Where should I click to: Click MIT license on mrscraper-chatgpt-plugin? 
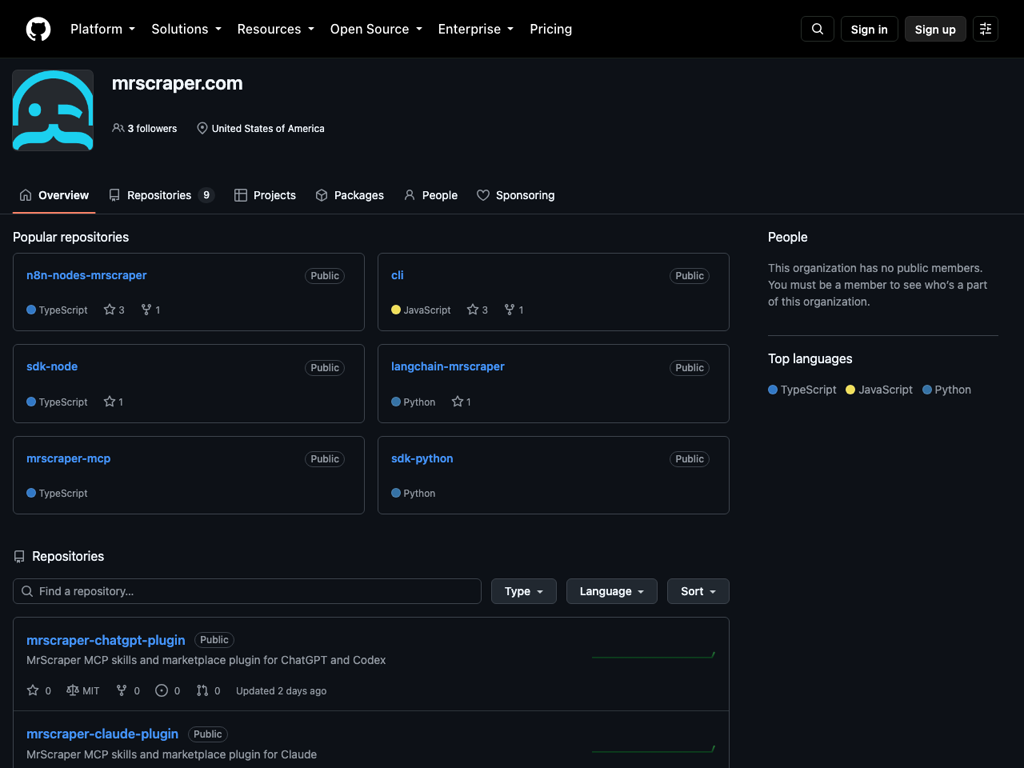83,690
